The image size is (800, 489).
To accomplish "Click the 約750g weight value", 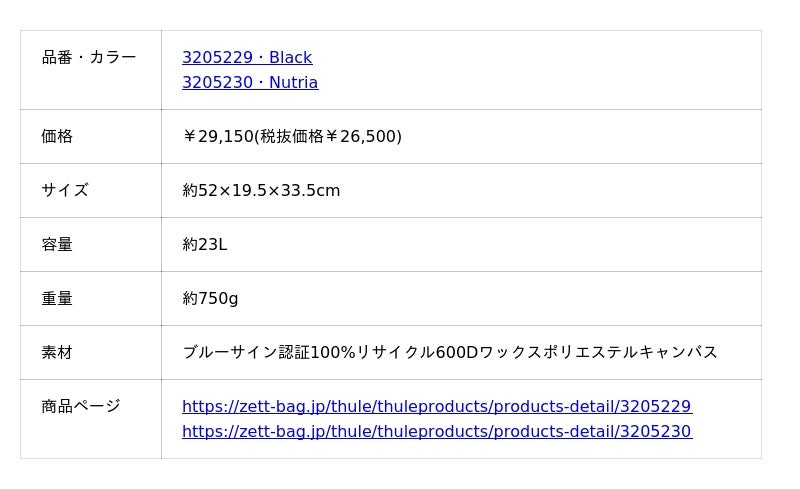I will pyautogui.click(x=210, y=298).
